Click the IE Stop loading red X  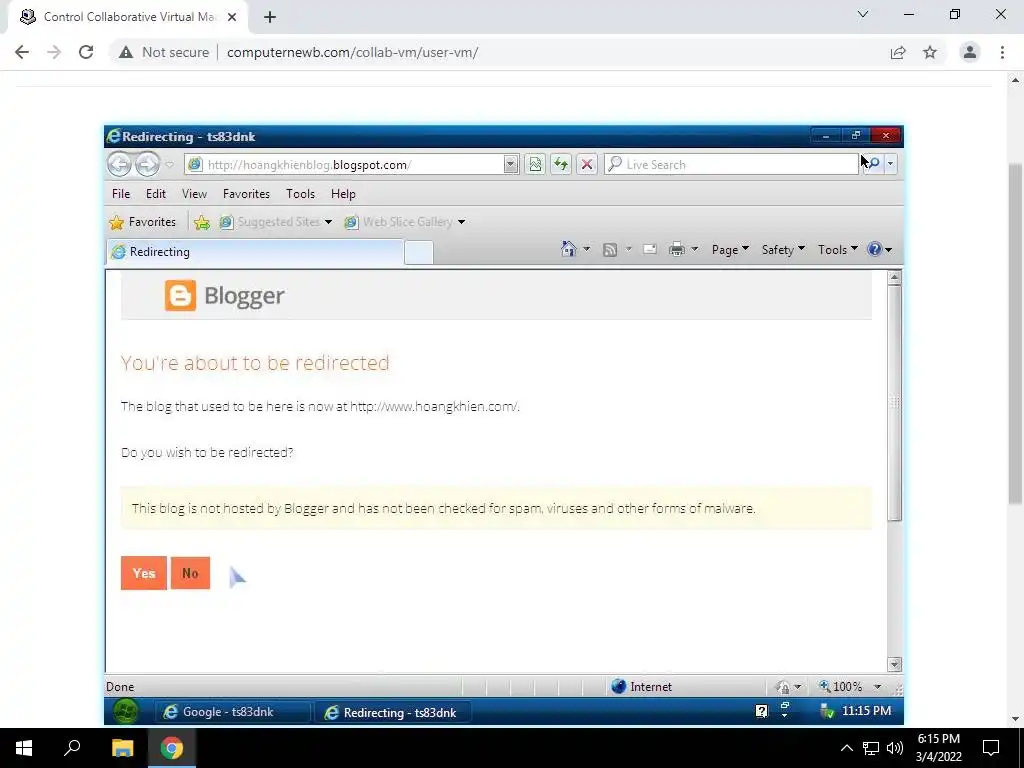586,165
